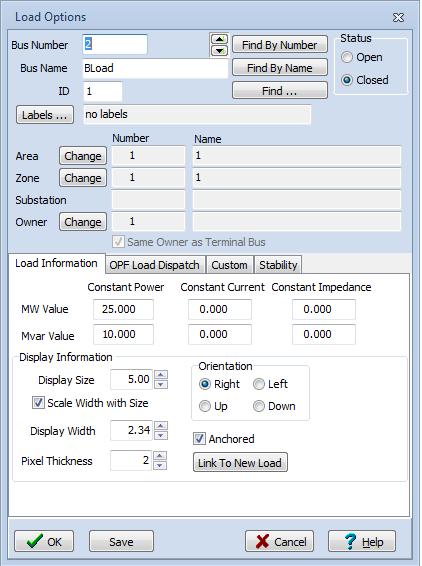Image resolution: width=422 pixels, height=566 pixels.
Task: Click the Bus Number input field
Action: tap(115, 44)
